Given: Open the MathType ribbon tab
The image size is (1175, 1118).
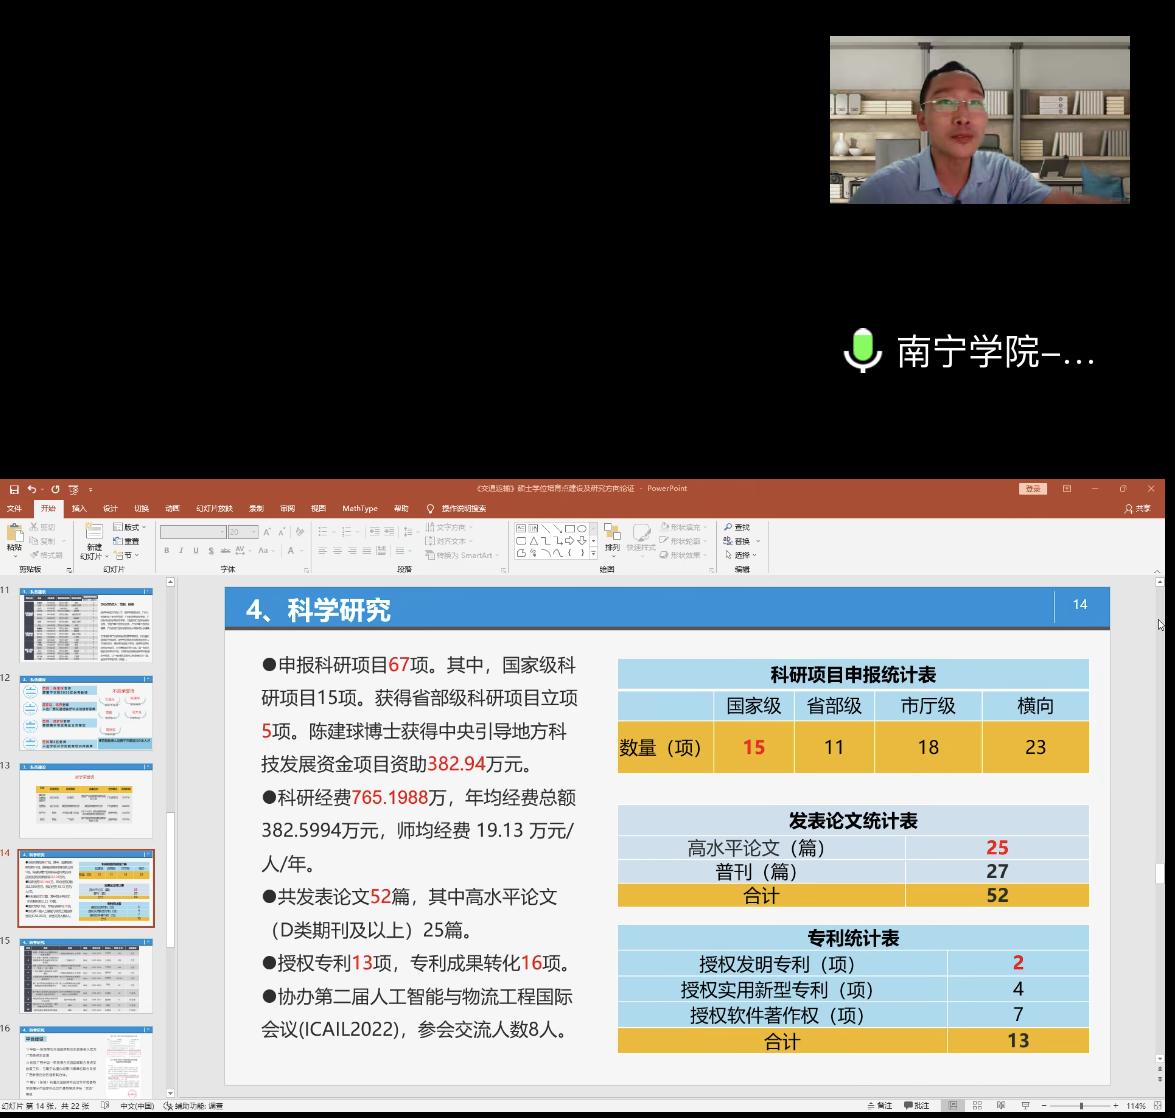Looking at the screenshot, I should pos(360,508).
